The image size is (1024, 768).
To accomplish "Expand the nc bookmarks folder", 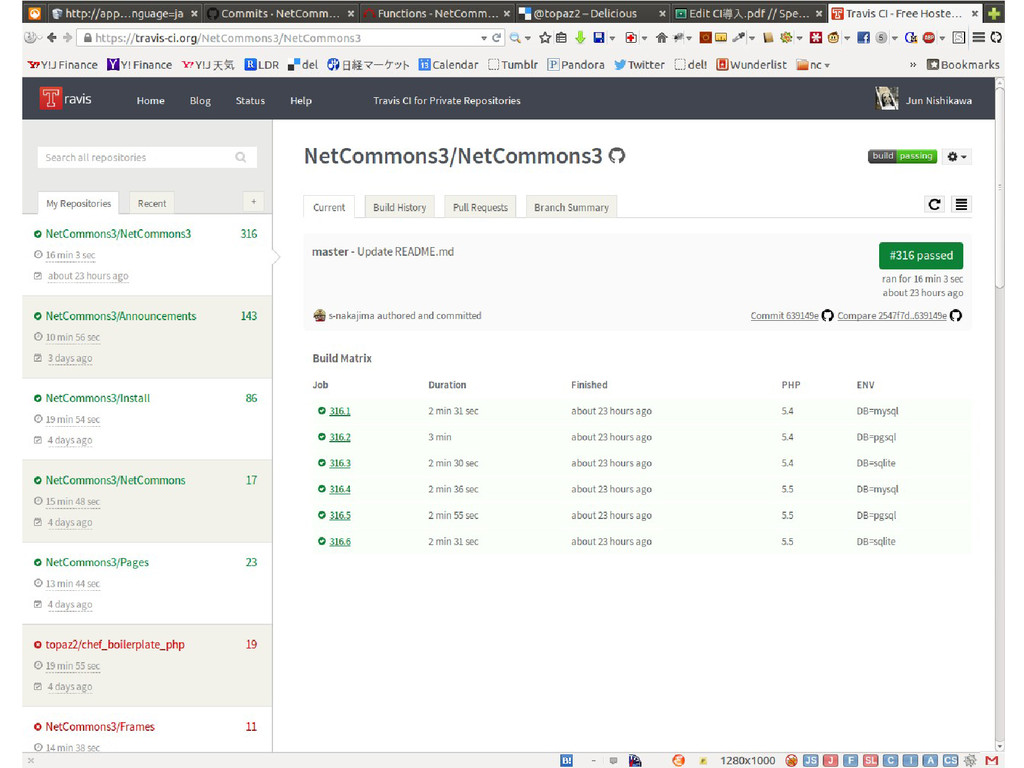I will (813, 65).
